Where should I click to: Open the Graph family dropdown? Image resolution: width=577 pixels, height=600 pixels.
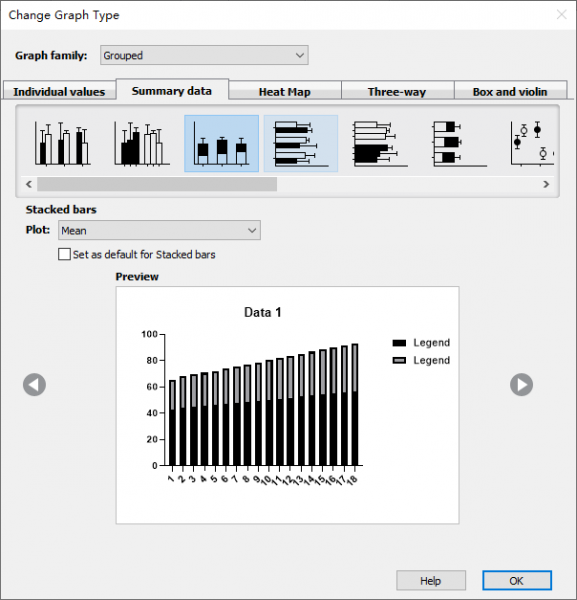(x=204, y=55)
